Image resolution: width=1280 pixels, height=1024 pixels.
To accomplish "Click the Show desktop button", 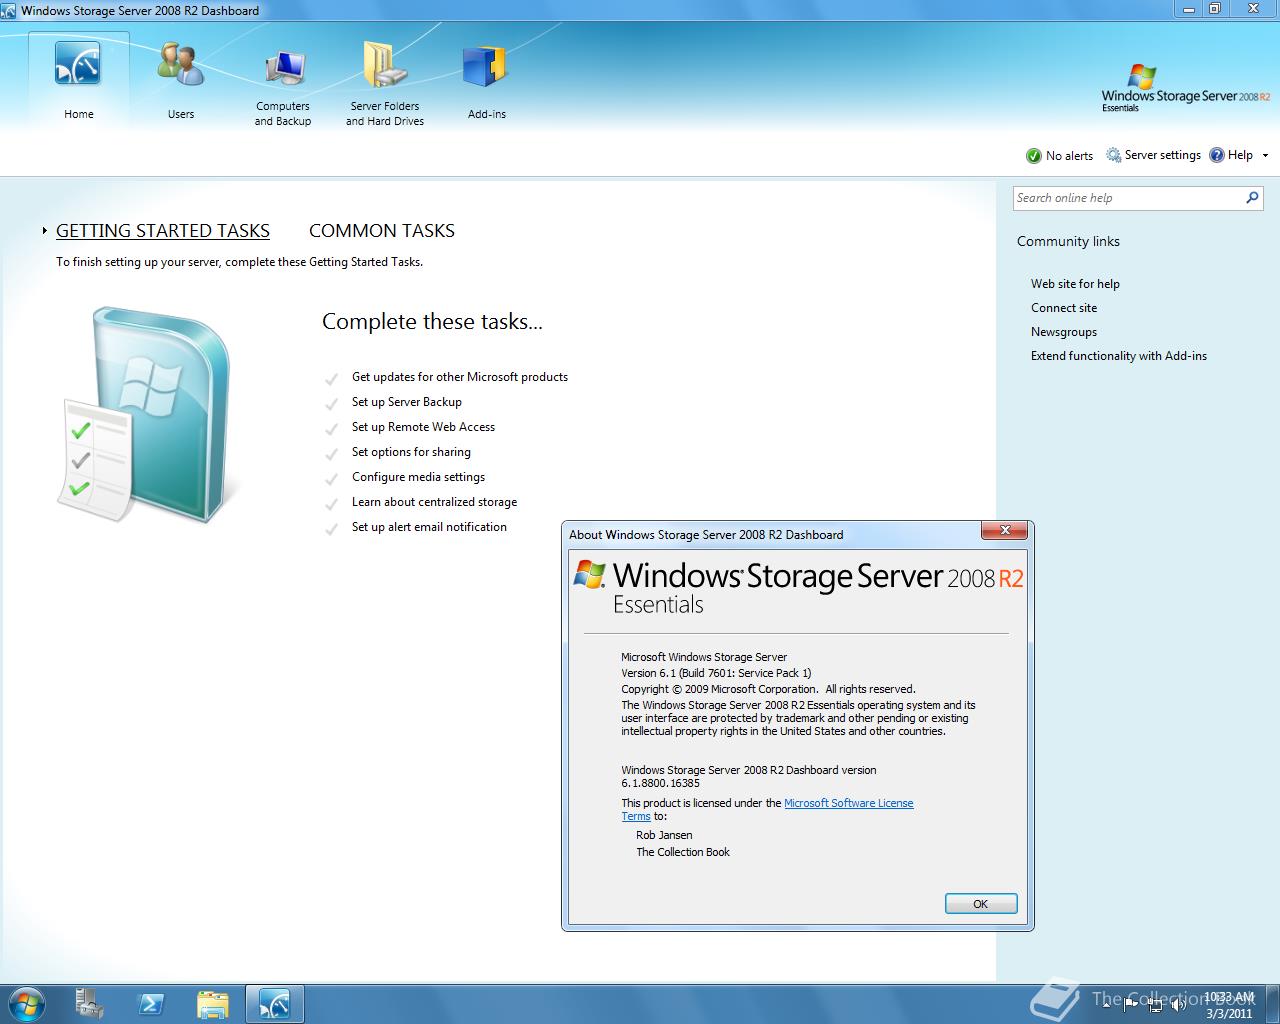I will coord(1272,1004).
